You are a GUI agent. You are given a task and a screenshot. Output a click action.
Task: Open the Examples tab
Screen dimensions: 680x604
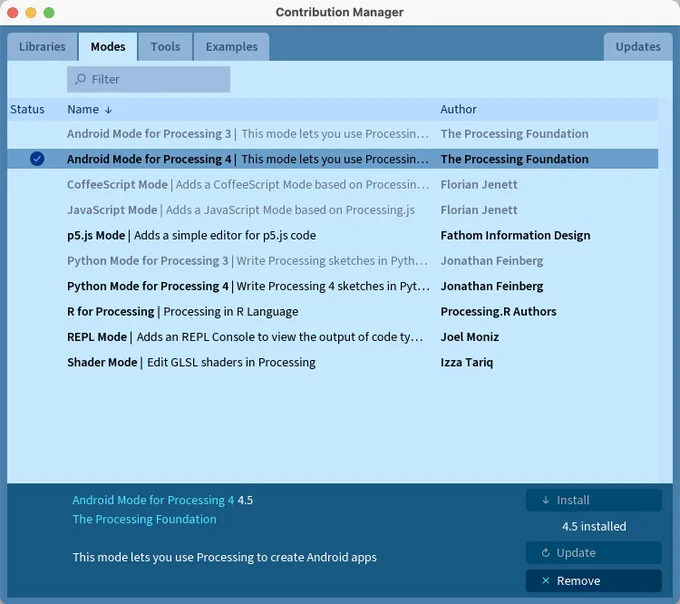pos(232,46)
